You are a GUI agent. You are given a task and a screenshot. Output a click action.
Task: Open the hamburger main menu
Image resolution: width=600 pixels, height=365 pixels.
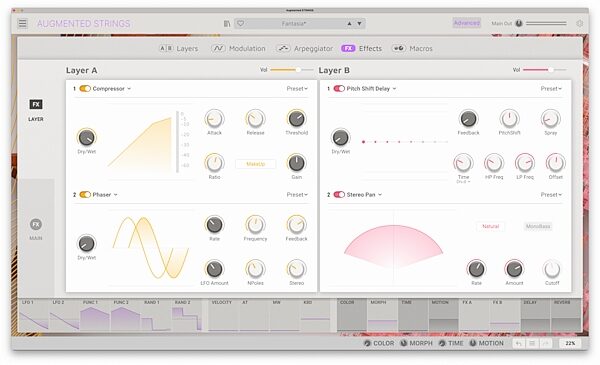(23, 24)
